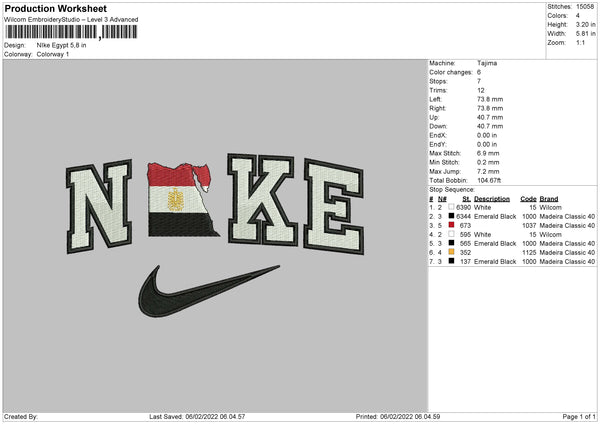Click the 'N#' column header
Screen dimensions: 600x424
pyautogui.click(x=442, y=199)
